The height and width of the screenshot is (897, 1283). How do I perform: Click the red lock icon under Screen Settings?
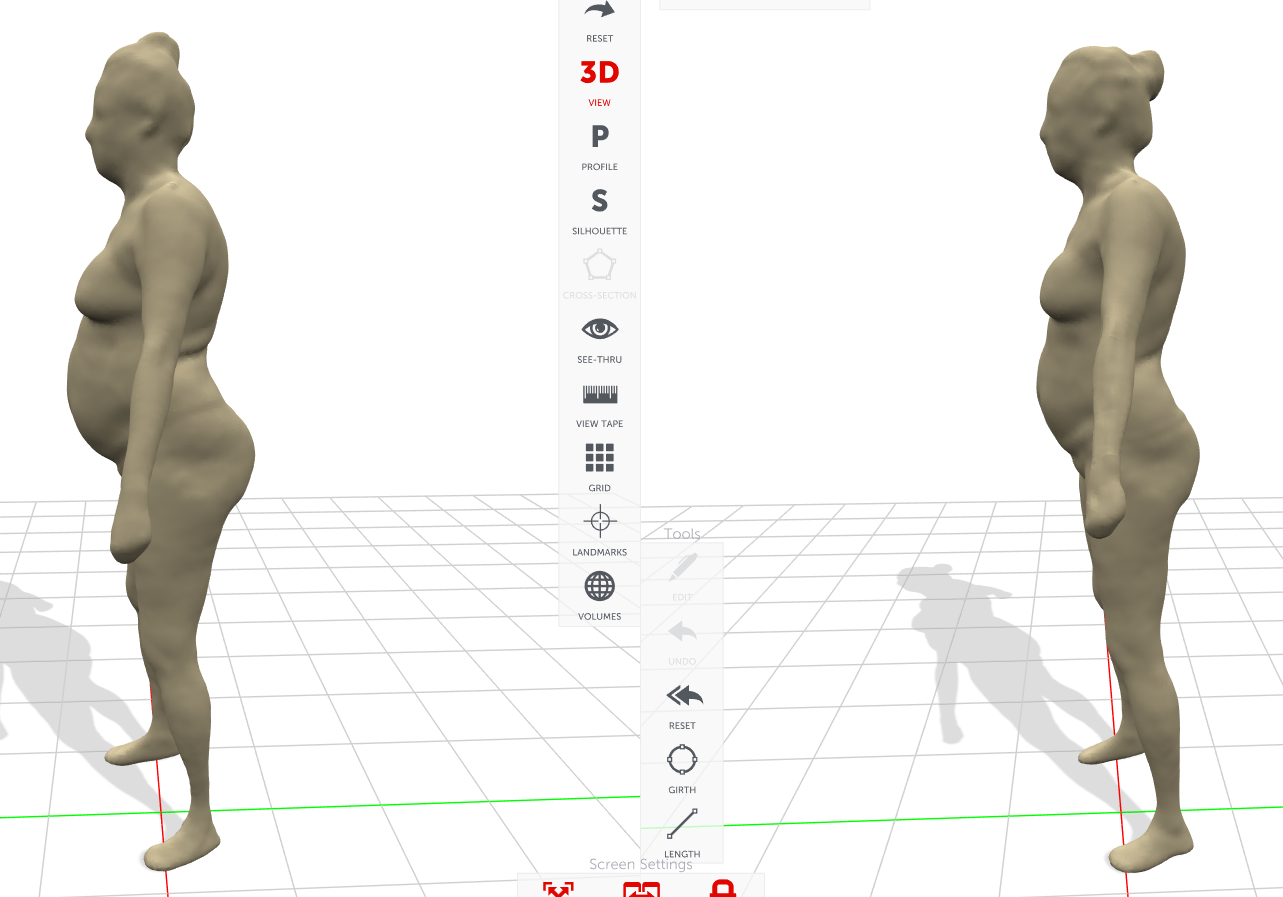pos(723,888)
